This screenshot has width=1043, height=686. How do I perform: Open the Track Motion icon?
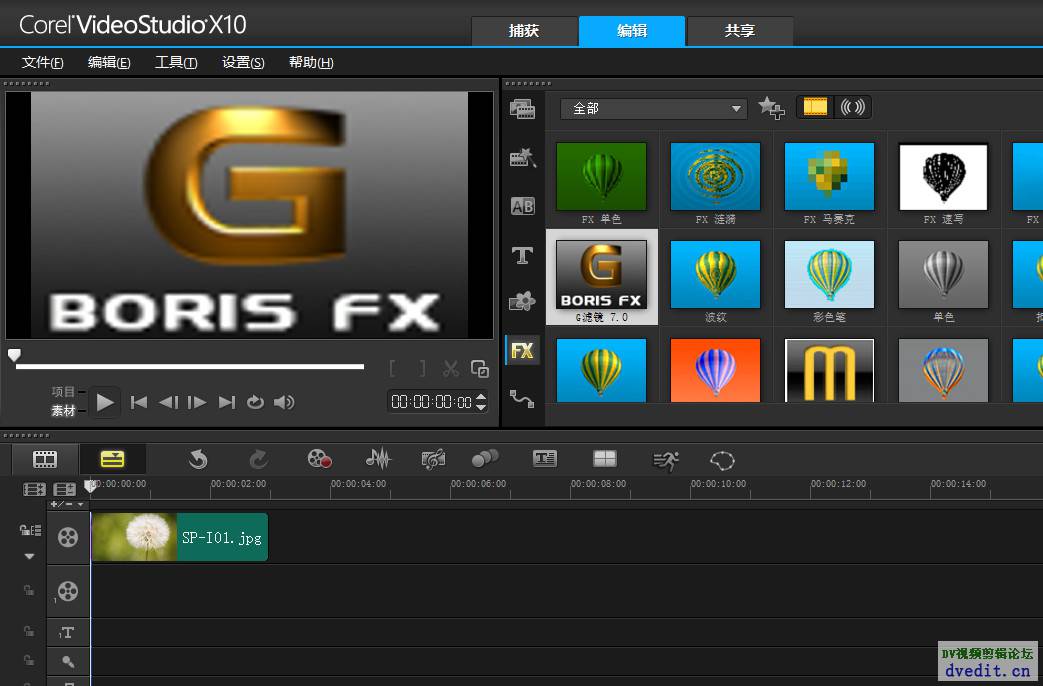pyautogui.click(x=485, y=458)
